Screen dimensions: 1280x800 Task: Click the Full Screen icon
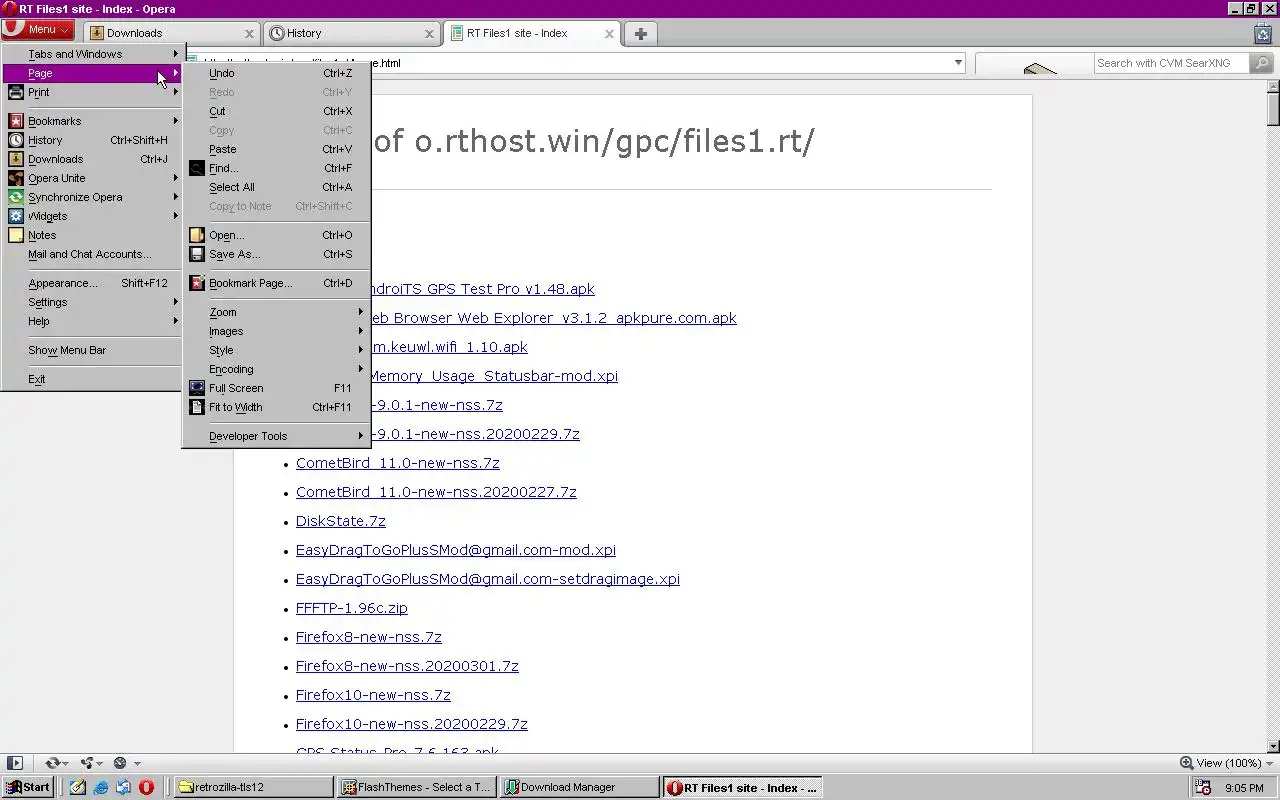coord(197,388)
